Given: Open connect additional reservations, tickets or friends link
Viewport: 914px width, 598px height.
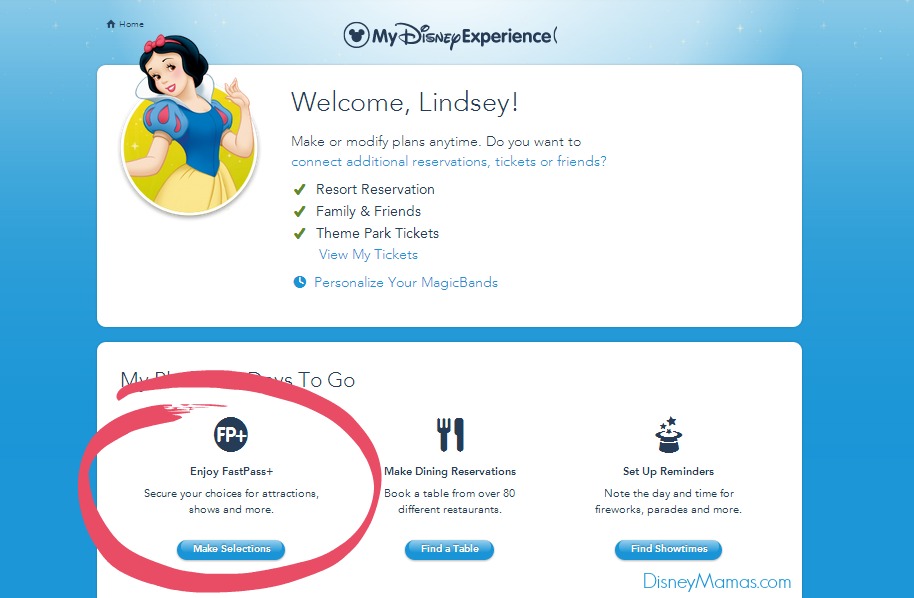Looking at the screenshot, I should [449, 161].
